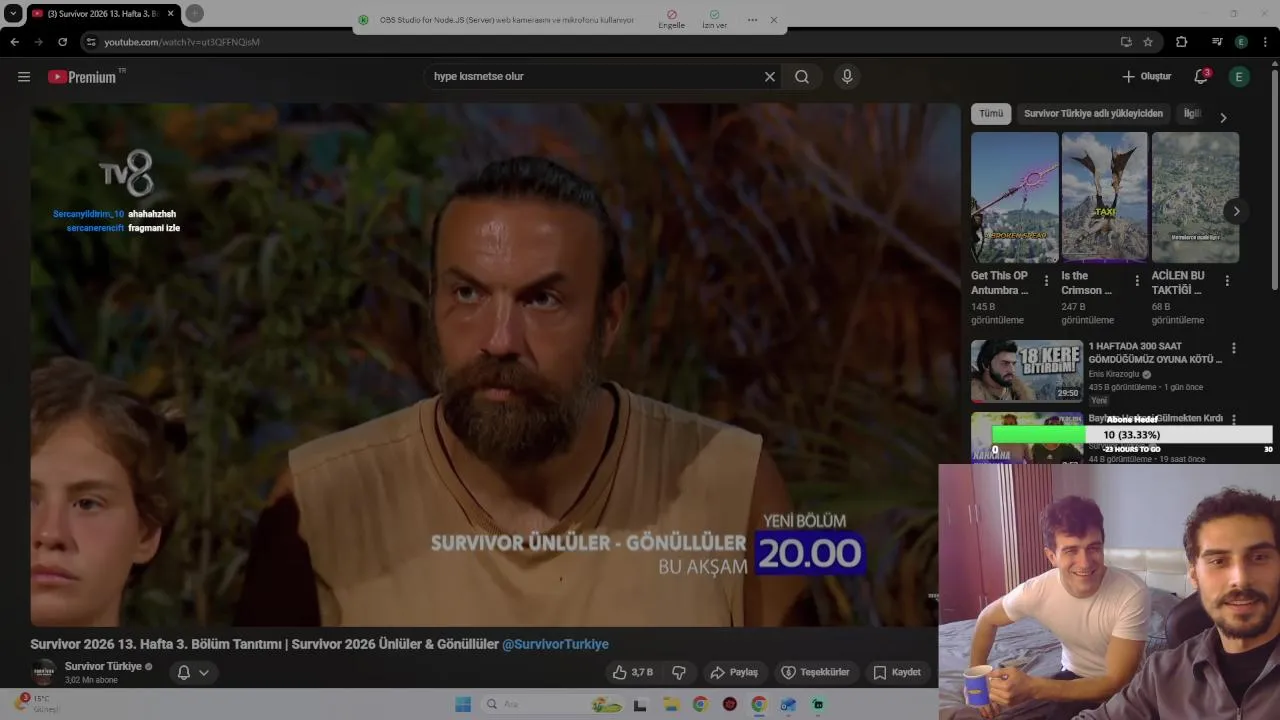
Task: Dislike the video with thumbs-down icon
Action: point(679,672)
